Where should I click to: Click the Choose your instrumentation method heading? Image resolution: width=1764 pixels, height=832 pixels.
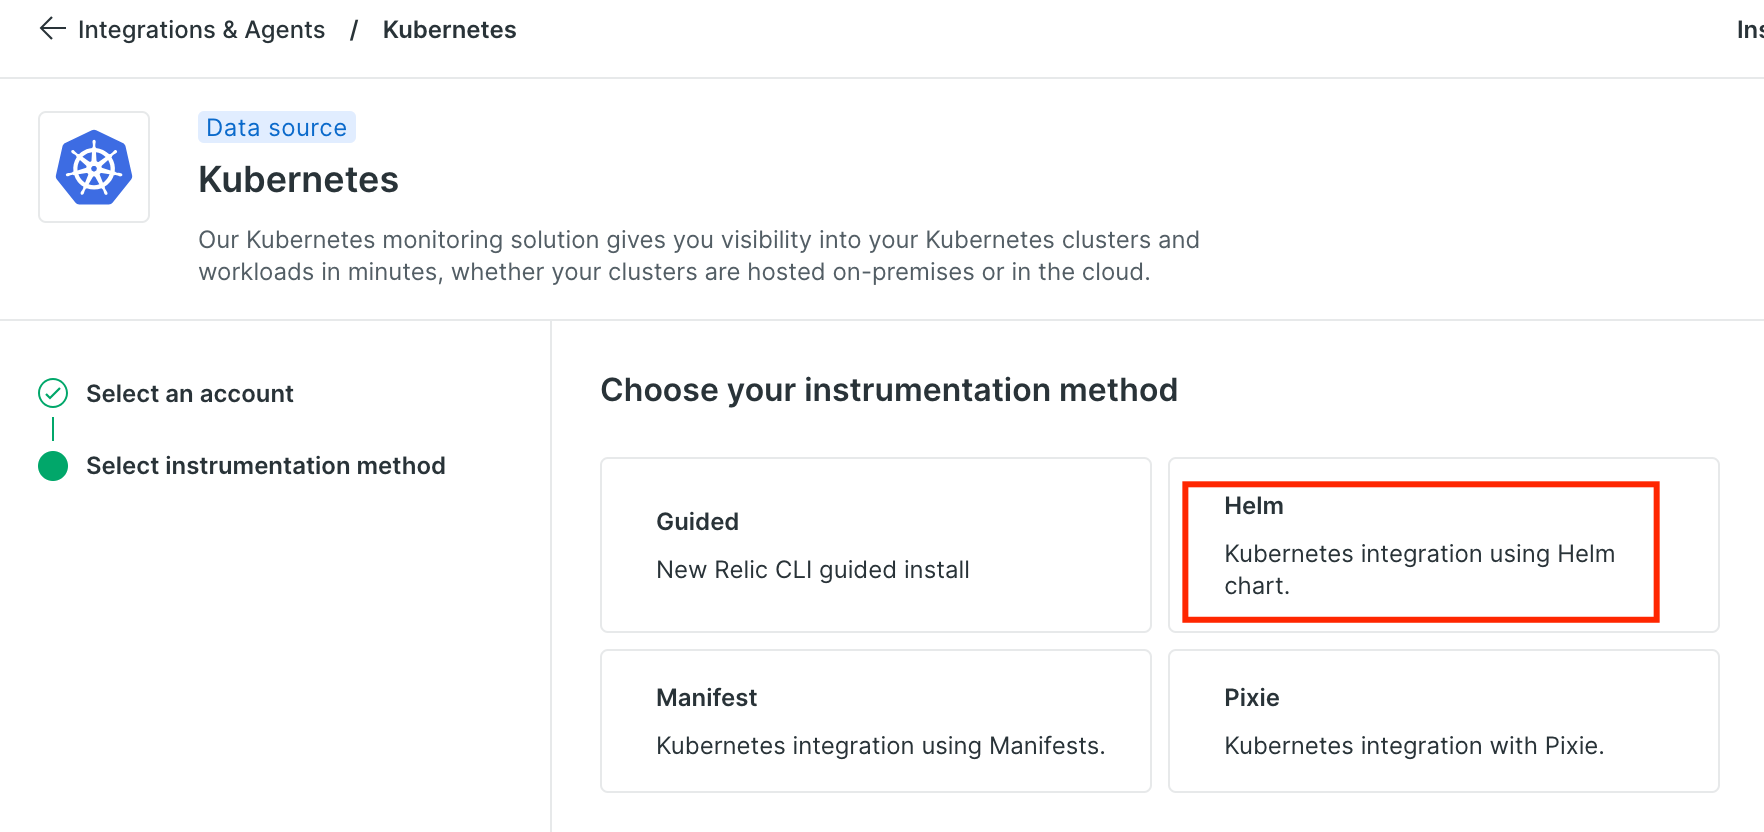point(889,390)
